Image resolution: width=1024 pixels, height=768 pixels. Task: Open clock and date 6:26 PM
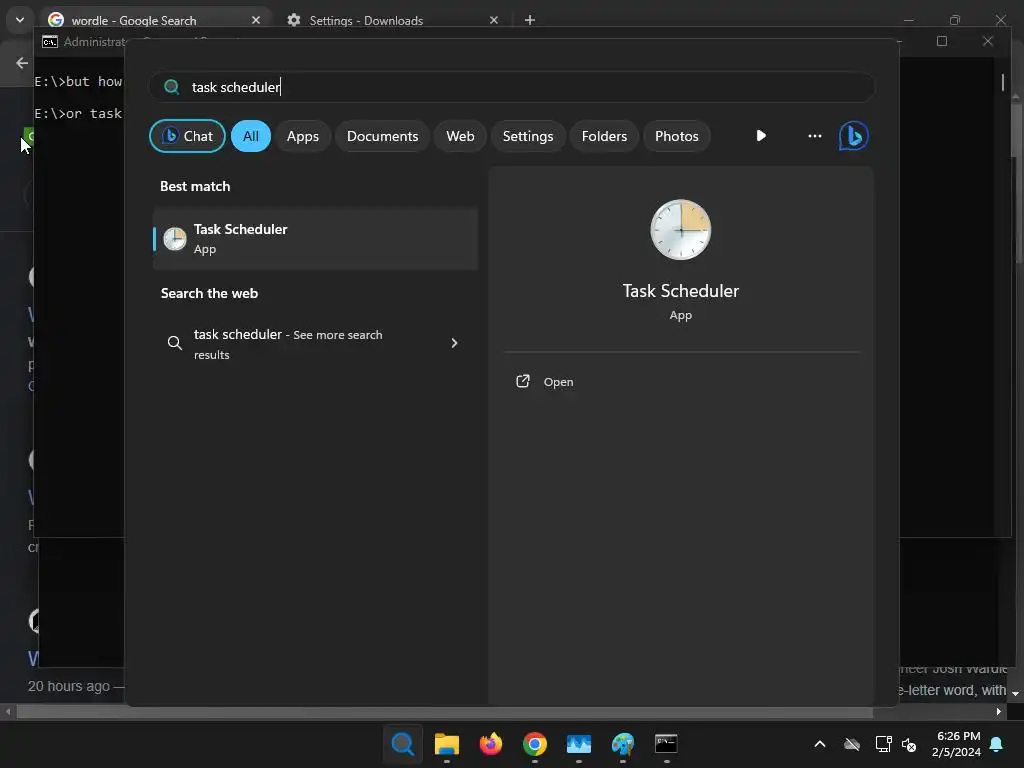pos(957,744)
